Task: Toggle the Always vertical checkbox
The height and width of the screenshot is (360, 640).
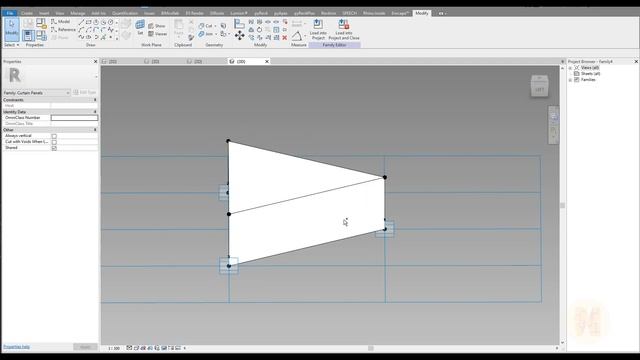Action: pos(54,136)
